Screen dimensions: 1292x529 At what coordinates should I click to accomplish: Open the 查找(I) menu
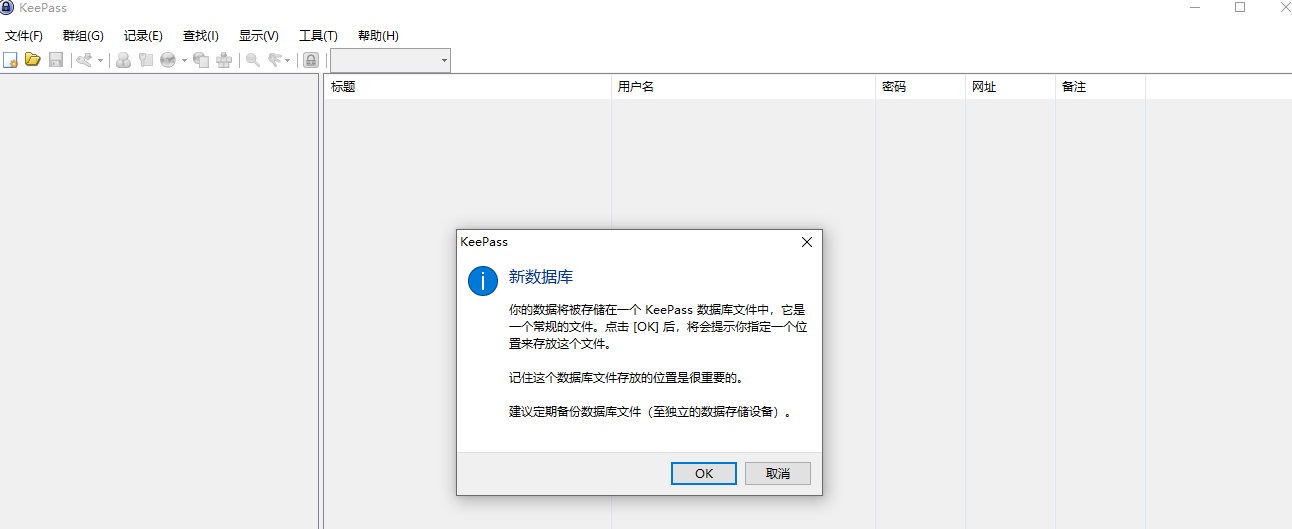201,36
